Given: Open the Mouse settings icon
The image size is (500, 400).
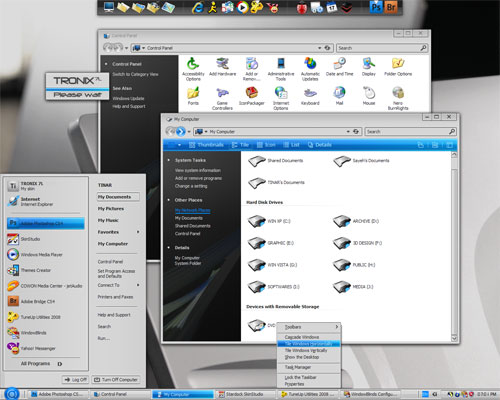Looking at the screenshot, I should [369, 96].
